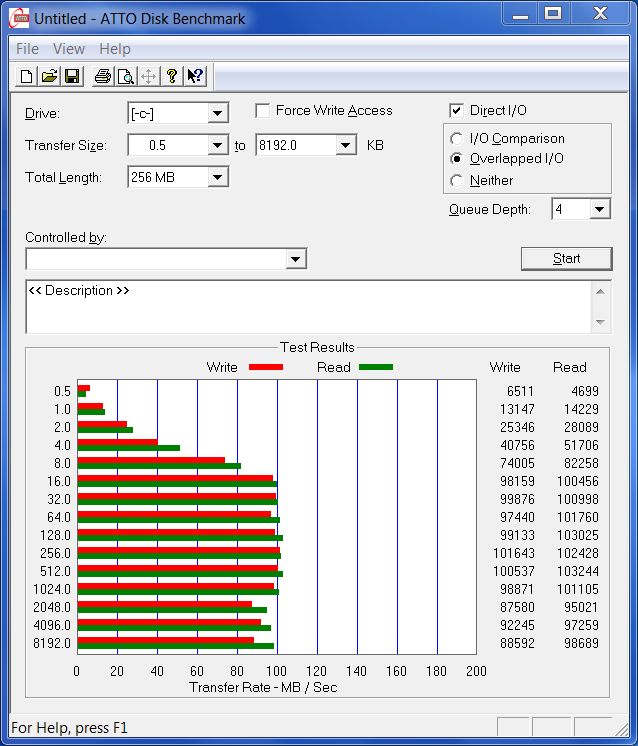Viewport: 638px width, 746px height.
Task: Uncheck the Direct I/O checkbox
Action: click(x=456, y=111)
